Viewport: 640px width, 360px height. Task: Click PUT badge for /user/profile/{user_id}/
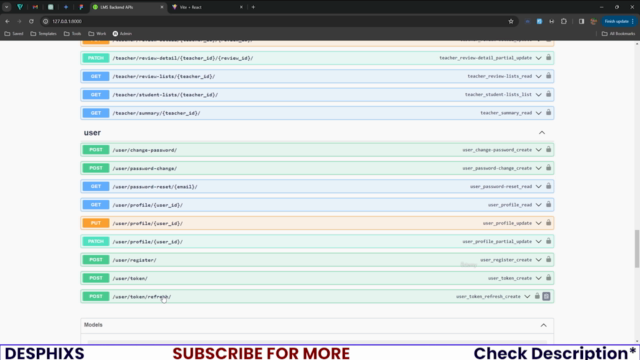coord(96,223)
